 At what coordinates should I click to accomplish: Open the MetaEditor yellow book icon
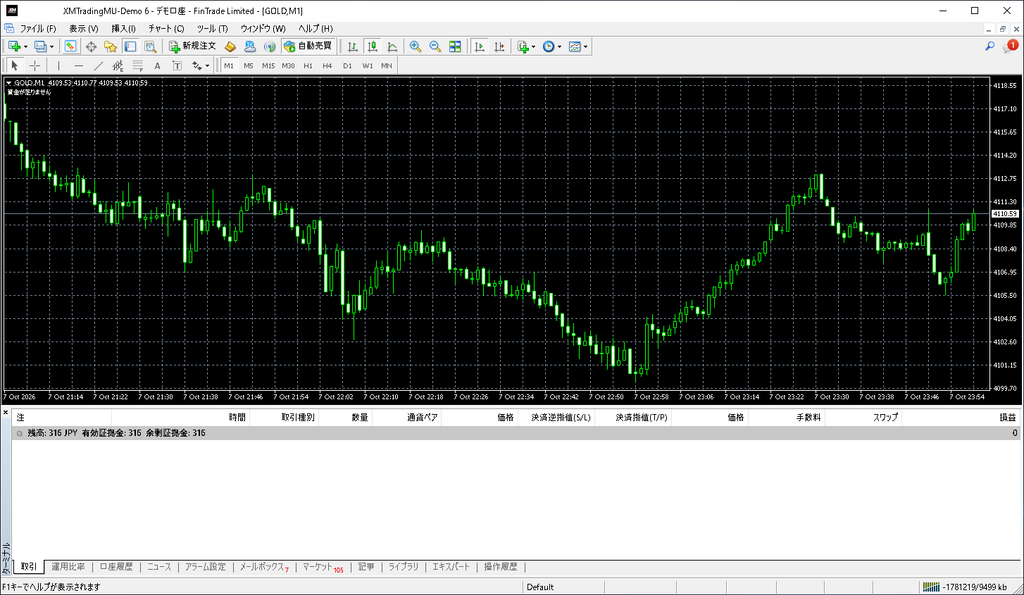pyautogui.click(x=230, y=46)
